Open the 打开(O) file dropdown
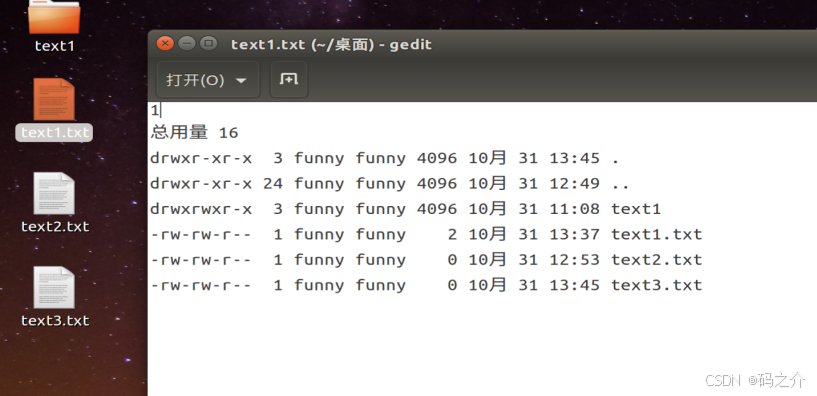 [x=208, y=80]
